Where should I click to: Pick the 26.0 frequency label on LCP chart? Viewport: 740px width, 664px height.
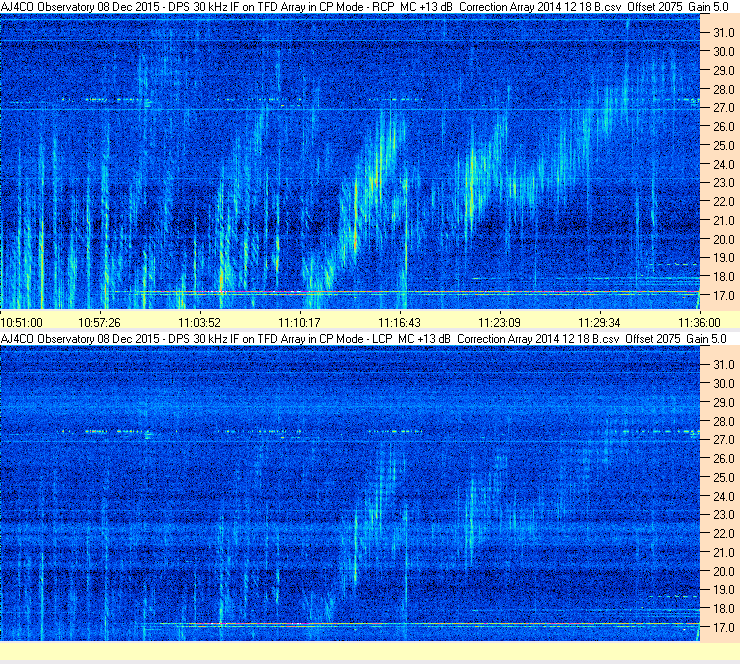(x=723, y=459)
